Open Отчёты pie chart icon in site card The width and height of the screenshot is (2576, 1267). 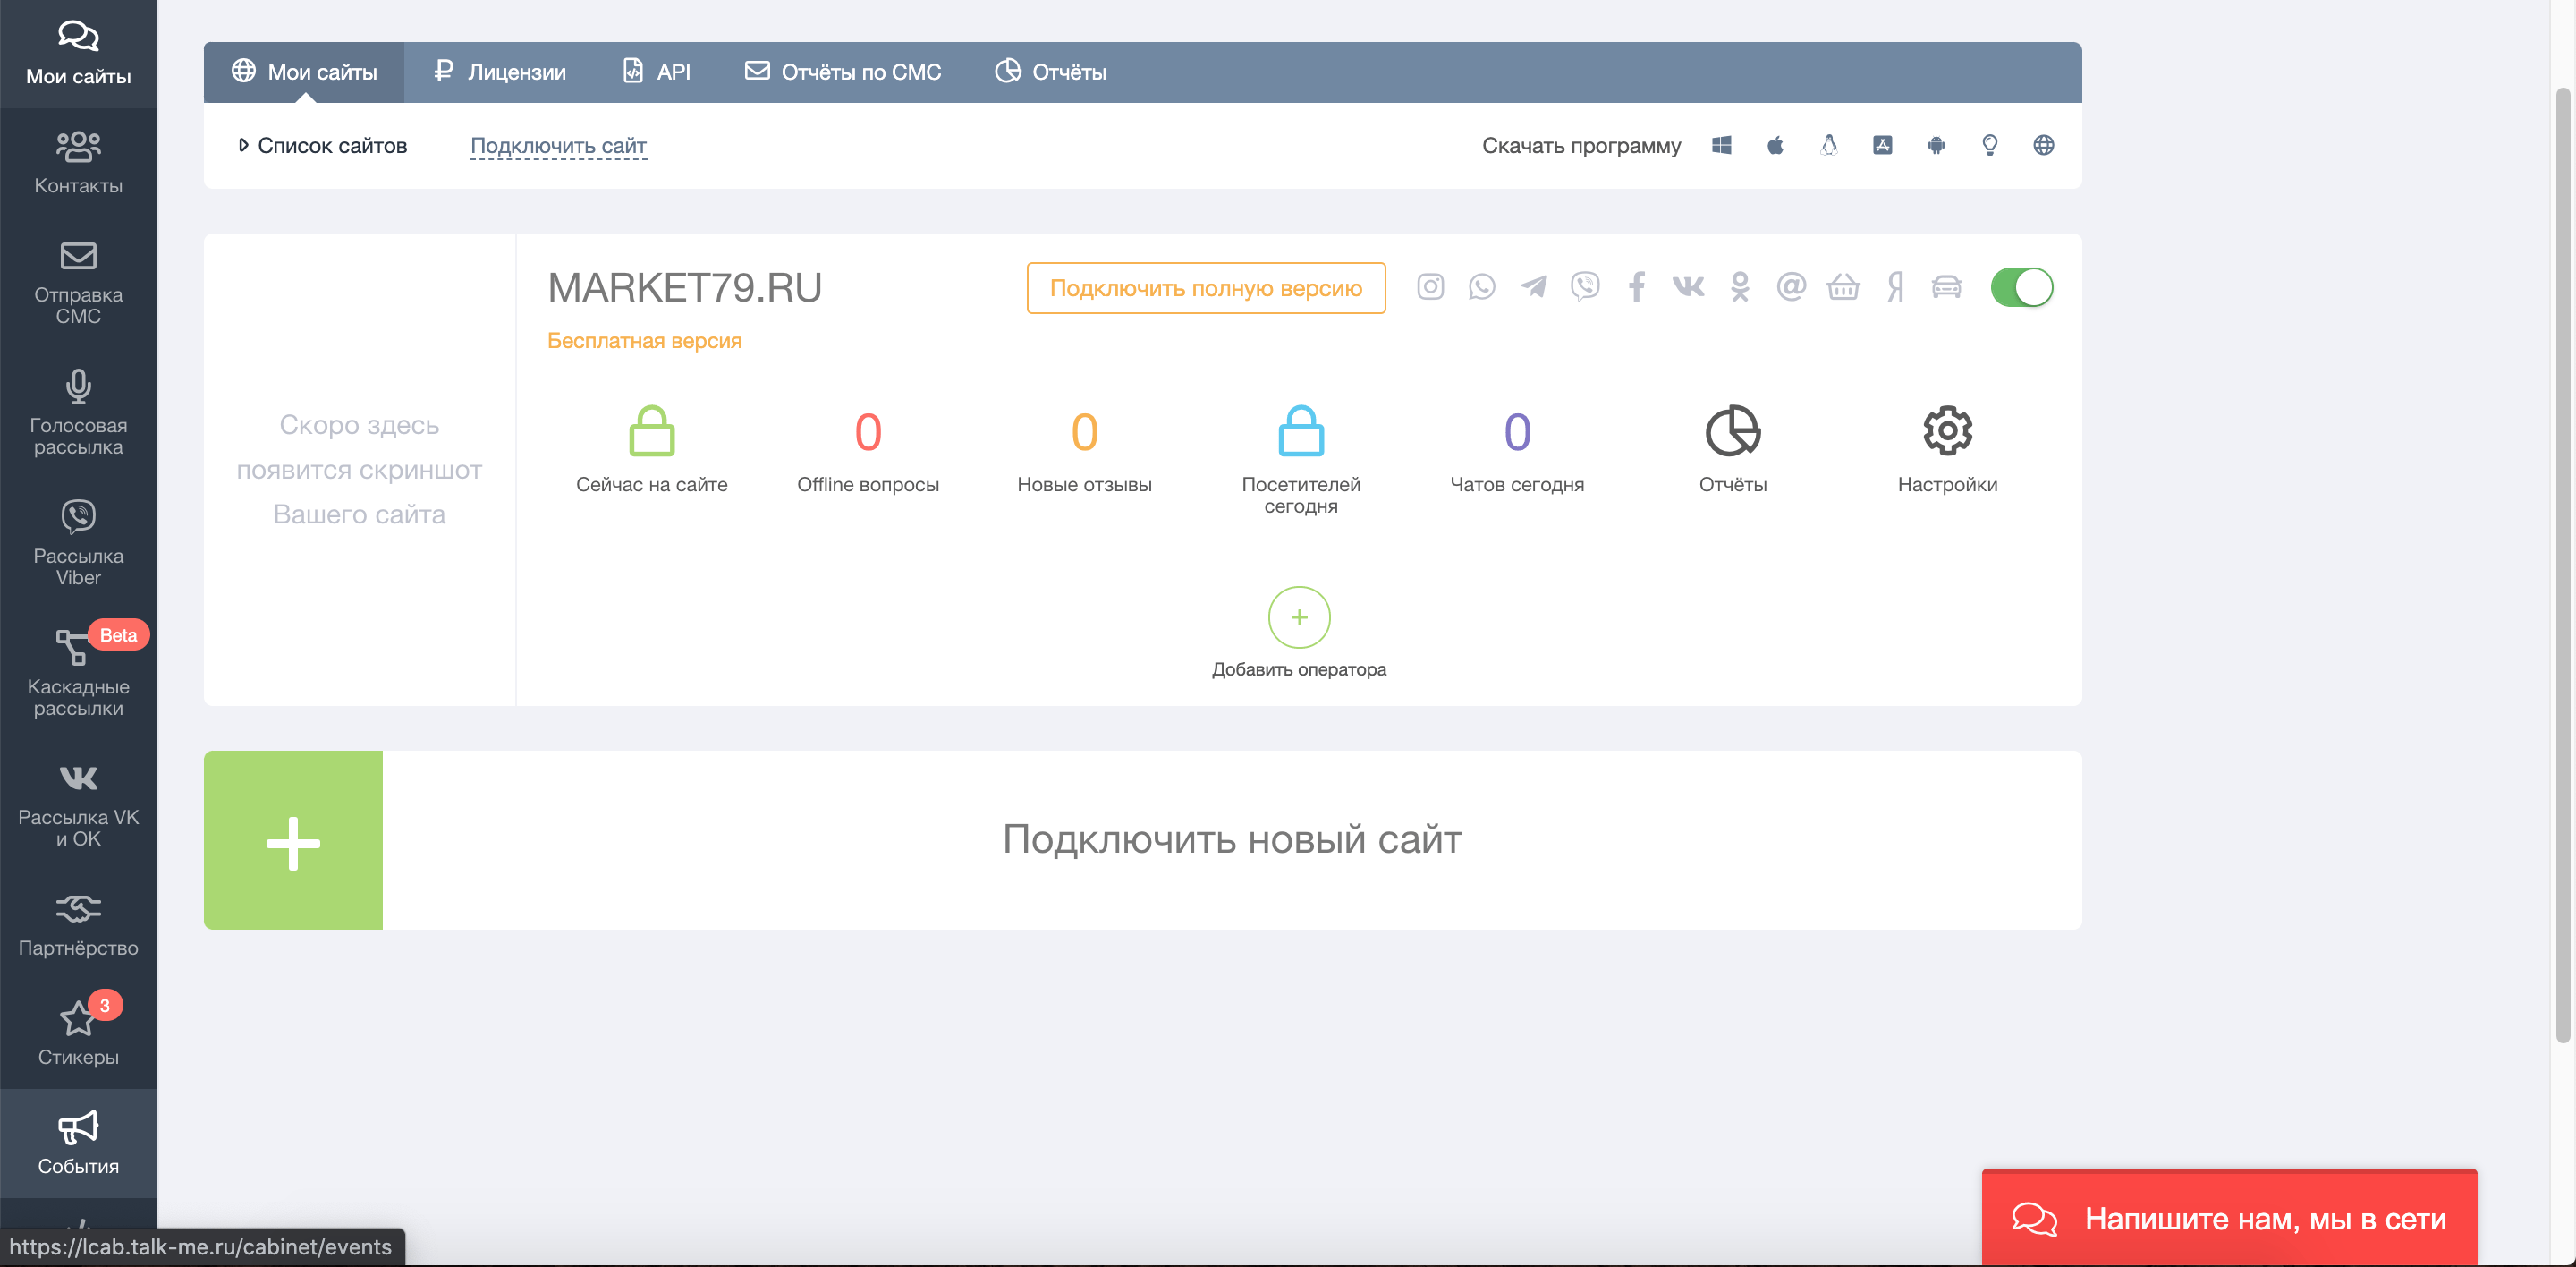click(1732, 432)
